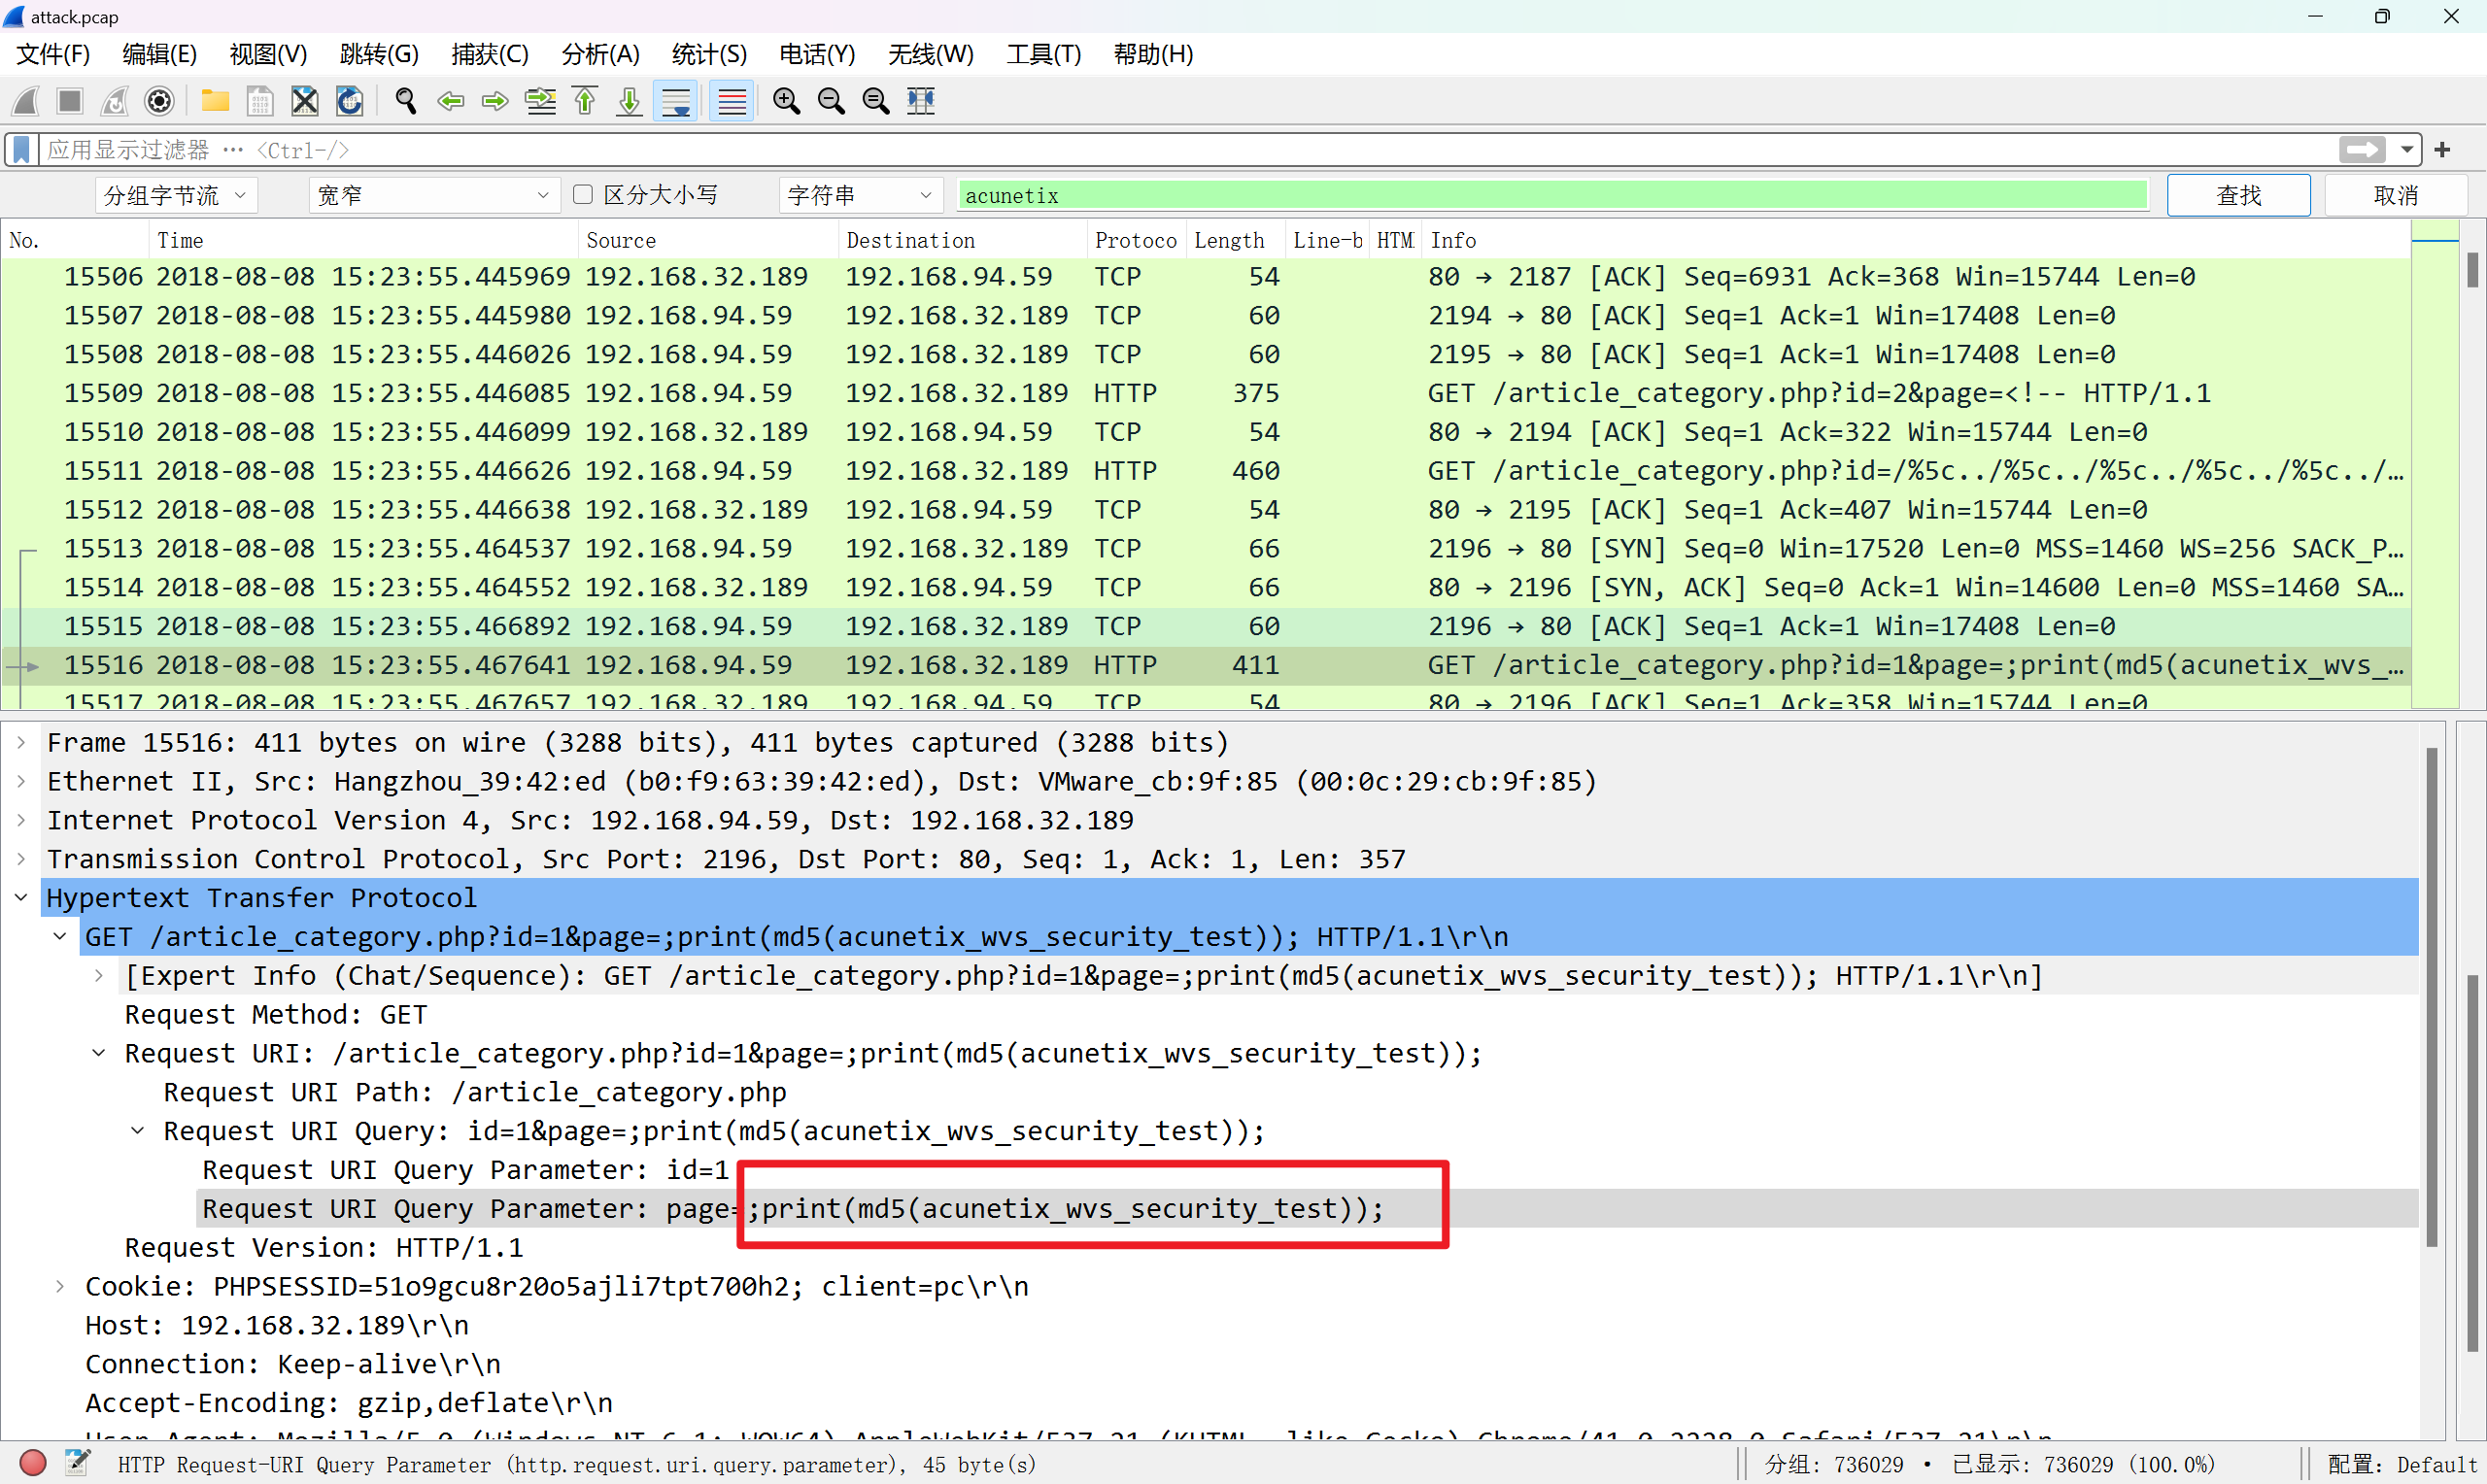Image resolution: width=2487 pixels, height=1484 pixels.
Task: Click the expert information red circle icon
Action: [x=33, y=1463]
